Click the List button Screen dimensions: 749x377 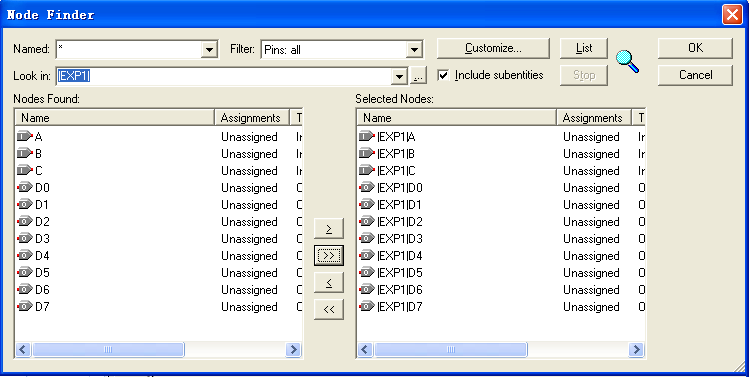[x=584, y=48]
